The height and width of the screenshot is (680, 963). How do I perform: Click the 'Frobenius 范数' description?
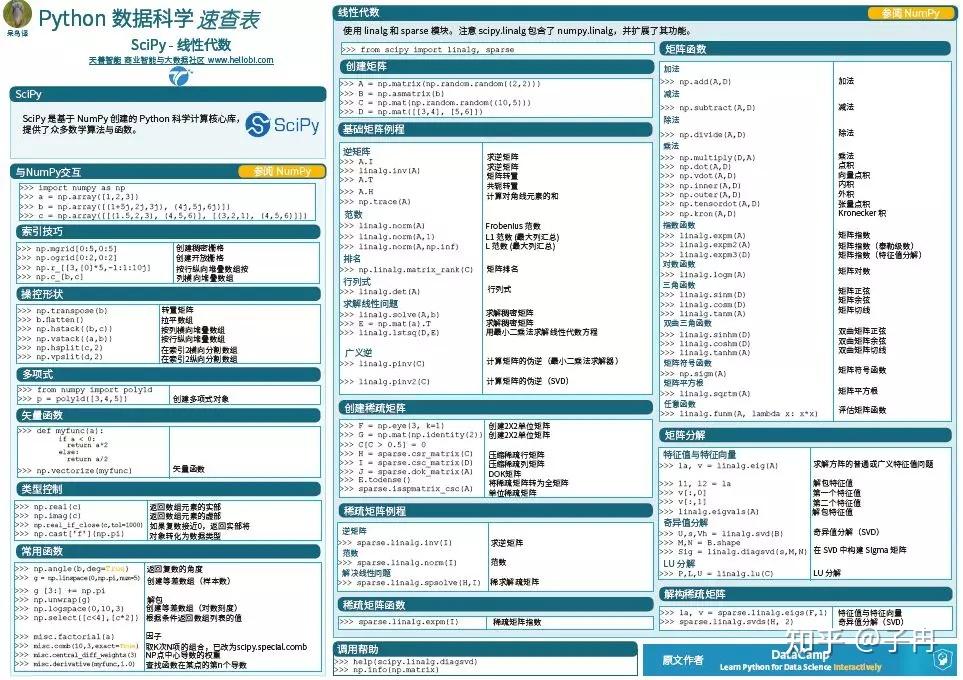point(513,227)
